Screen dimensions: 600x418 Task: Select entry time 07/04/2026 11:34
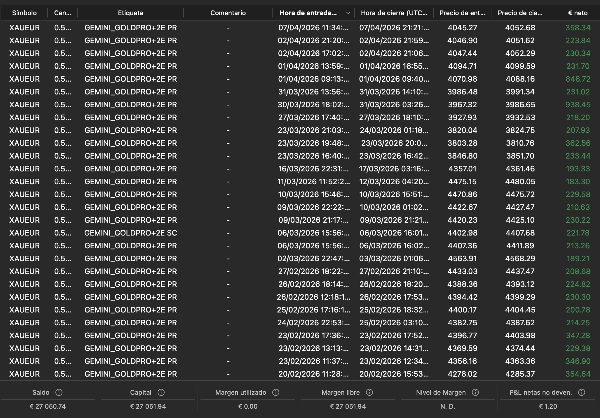tap(313, 28)
